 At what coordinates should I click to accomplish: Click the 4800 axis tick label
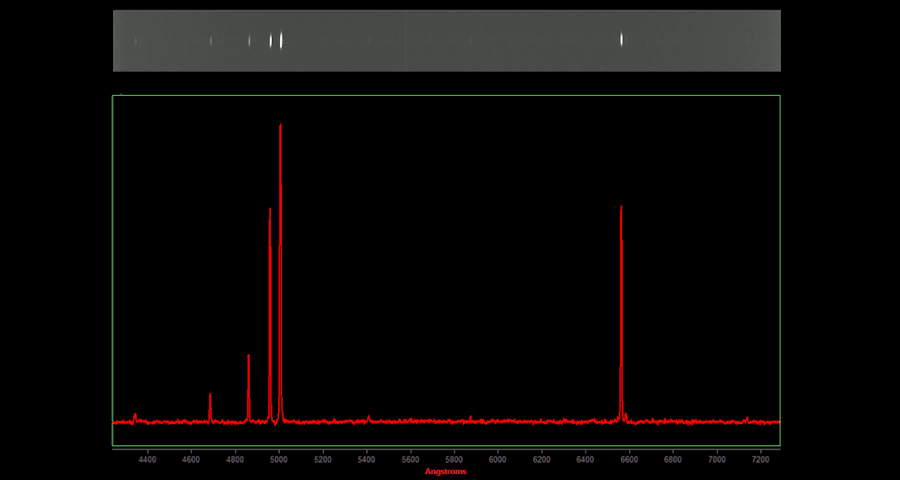pyautogui.click(x=235, y=459)
